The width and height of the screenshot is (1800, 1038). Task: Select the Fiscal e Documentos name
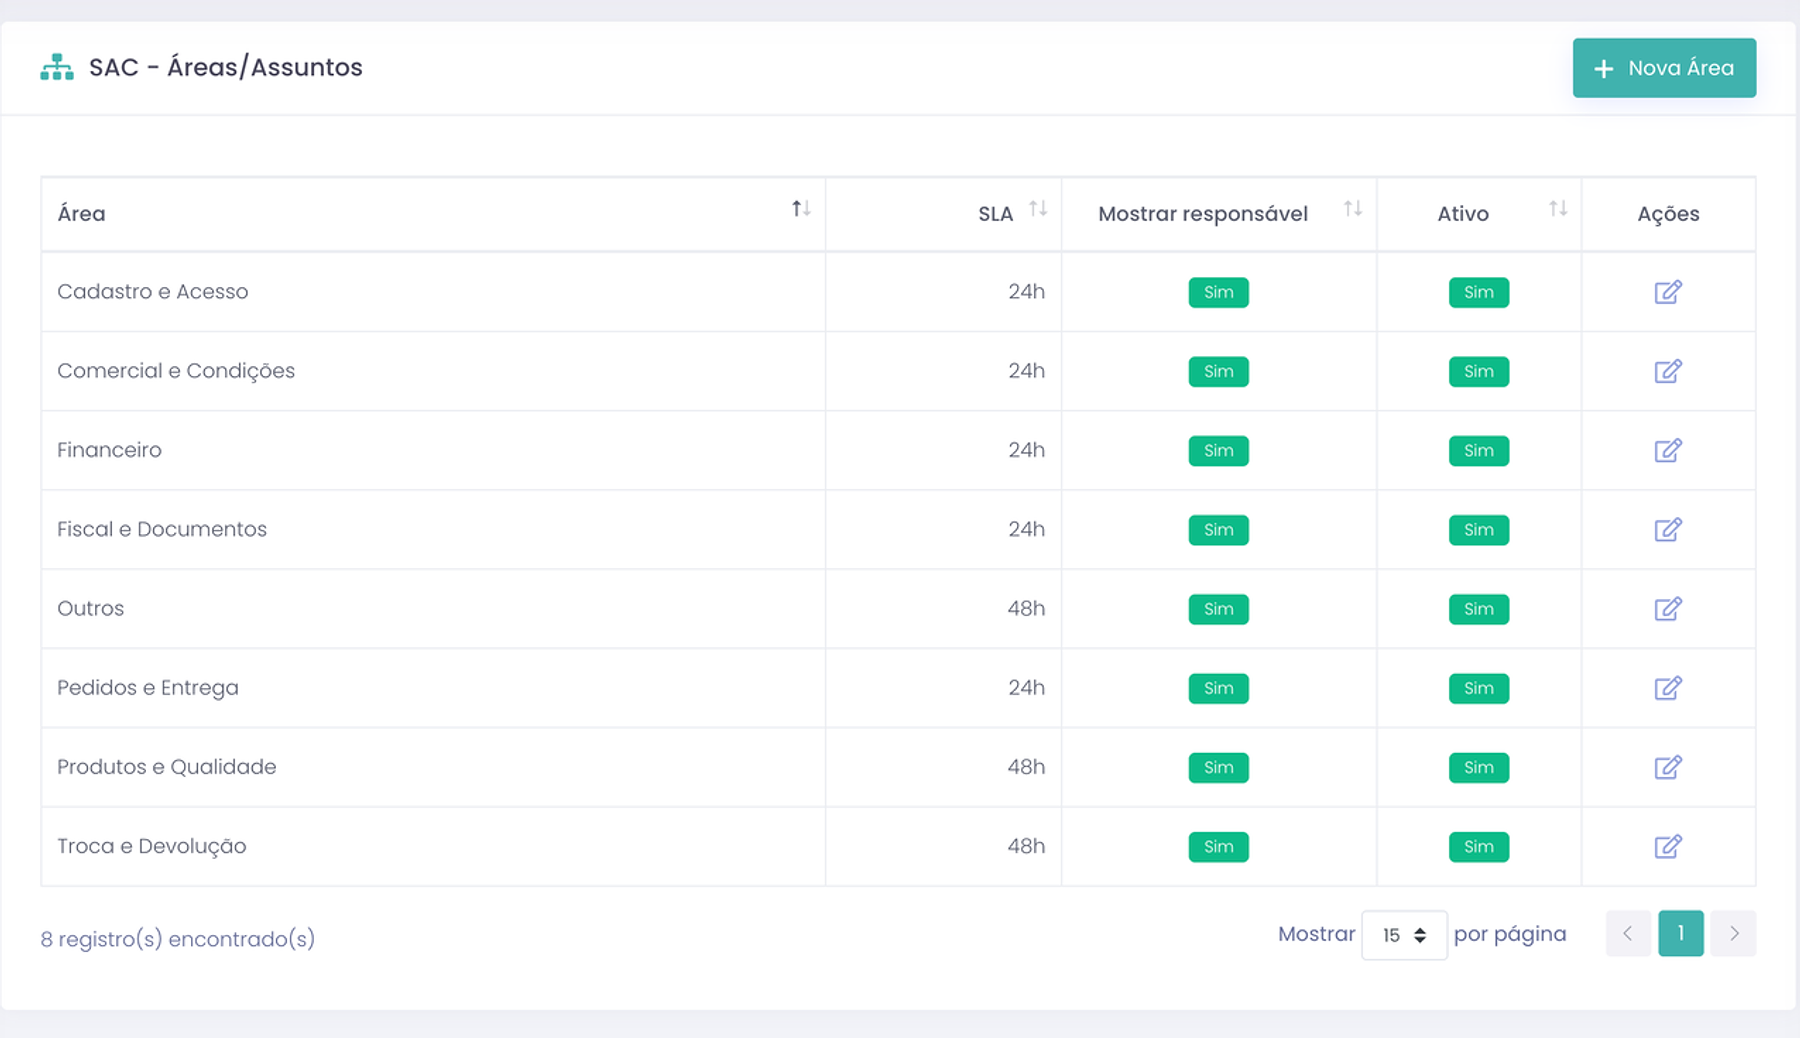[162, 529]
